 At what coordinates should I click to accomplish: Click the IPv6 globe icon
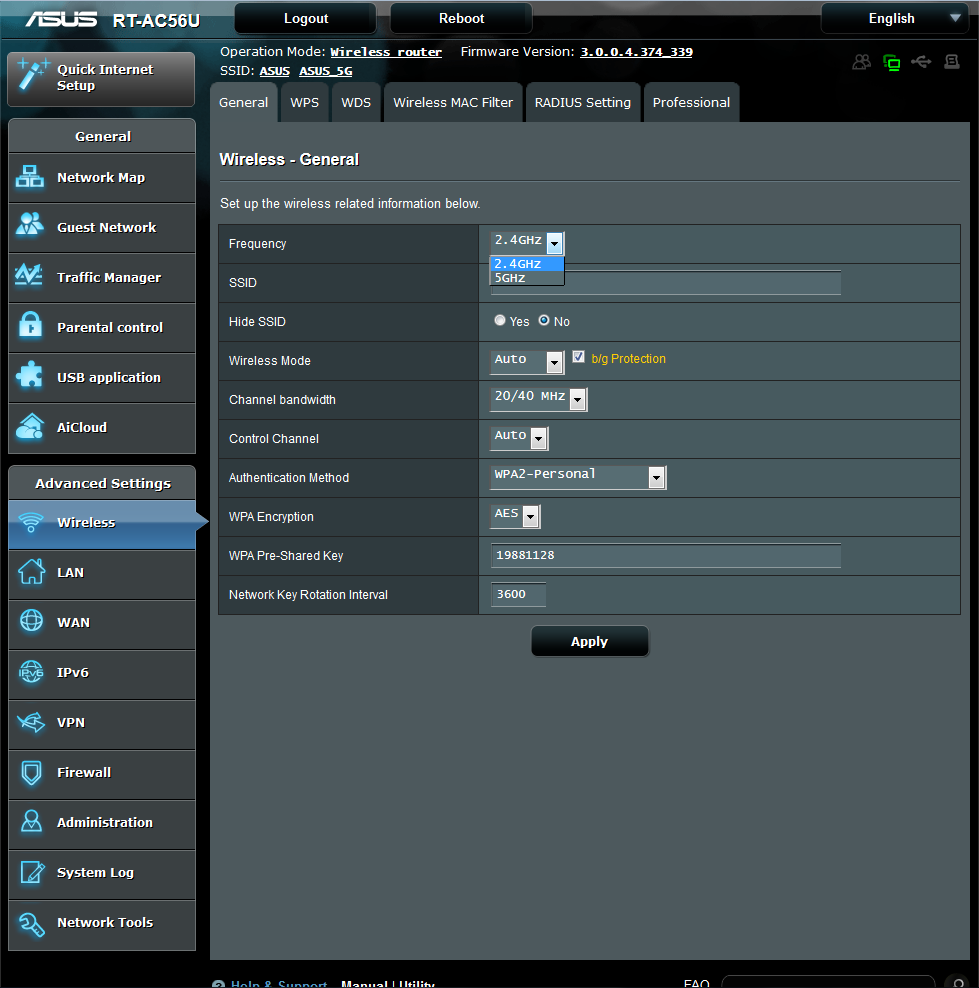[x=31, y=672]
